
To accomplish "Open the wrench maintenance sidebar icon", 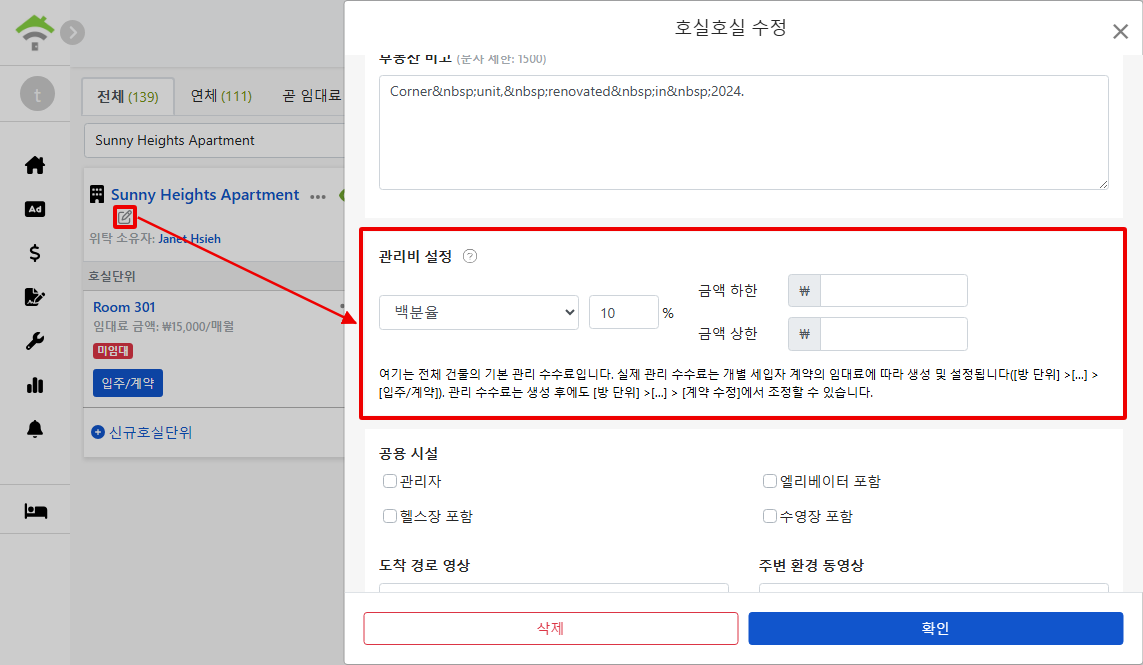I will pos(35,341).
